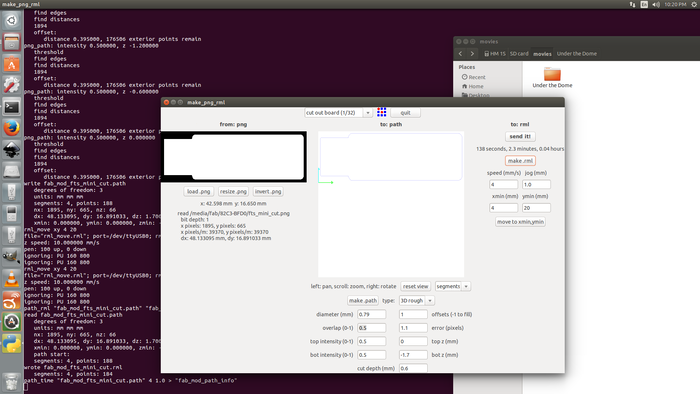Click the '138 seconds, 2.3 minutes' time estimate

(520, 149)
